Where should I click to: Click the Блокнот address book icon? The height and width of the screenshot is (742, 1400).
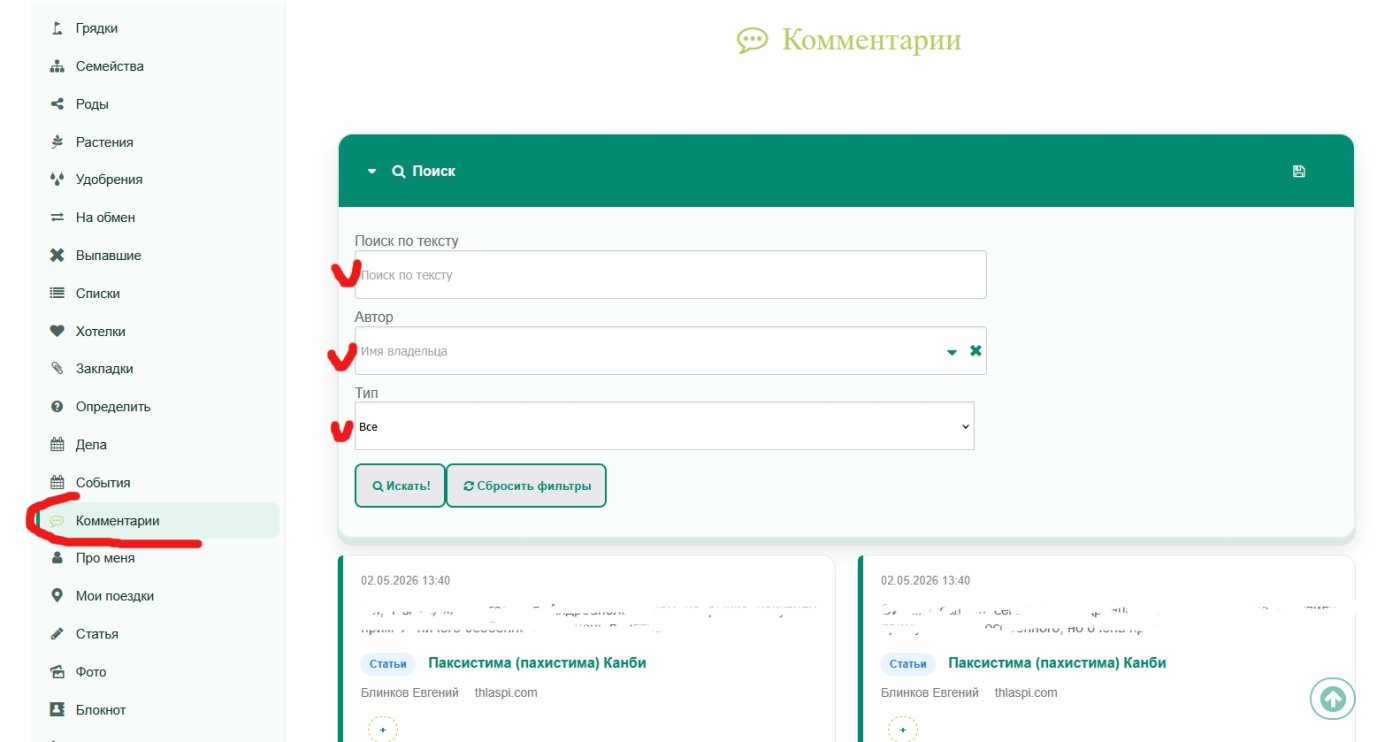pos(57,710)
